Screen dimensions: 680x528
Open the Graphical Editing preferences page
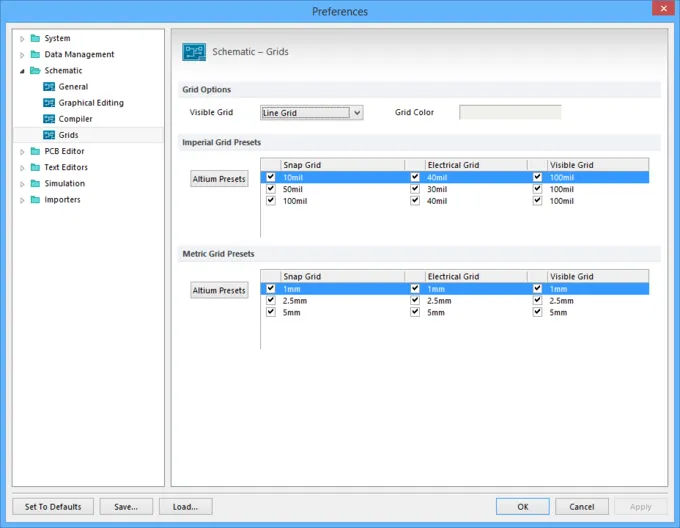coord(91,103)
